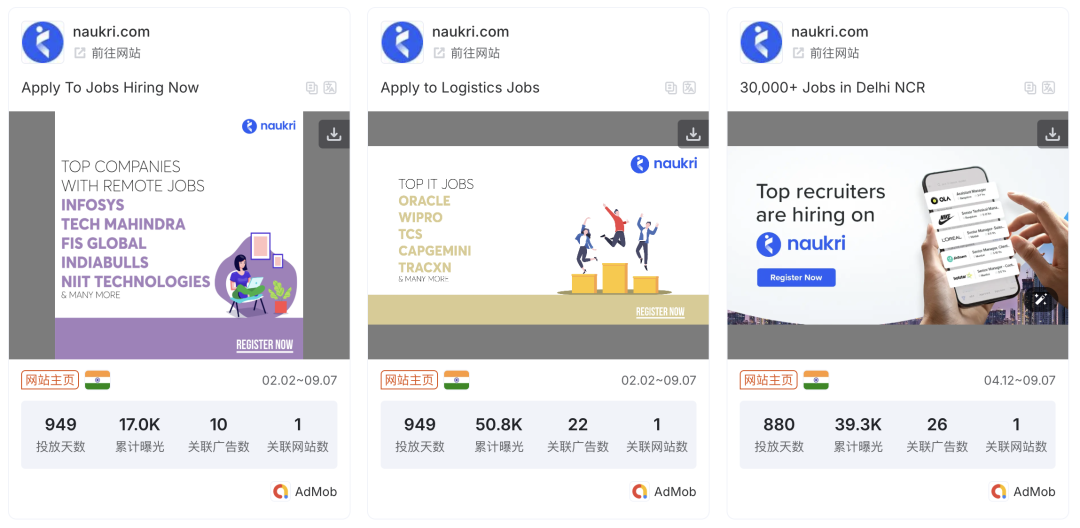Click the India flag on the second card
Screen dimensions: 1080x528
[457, 380]
